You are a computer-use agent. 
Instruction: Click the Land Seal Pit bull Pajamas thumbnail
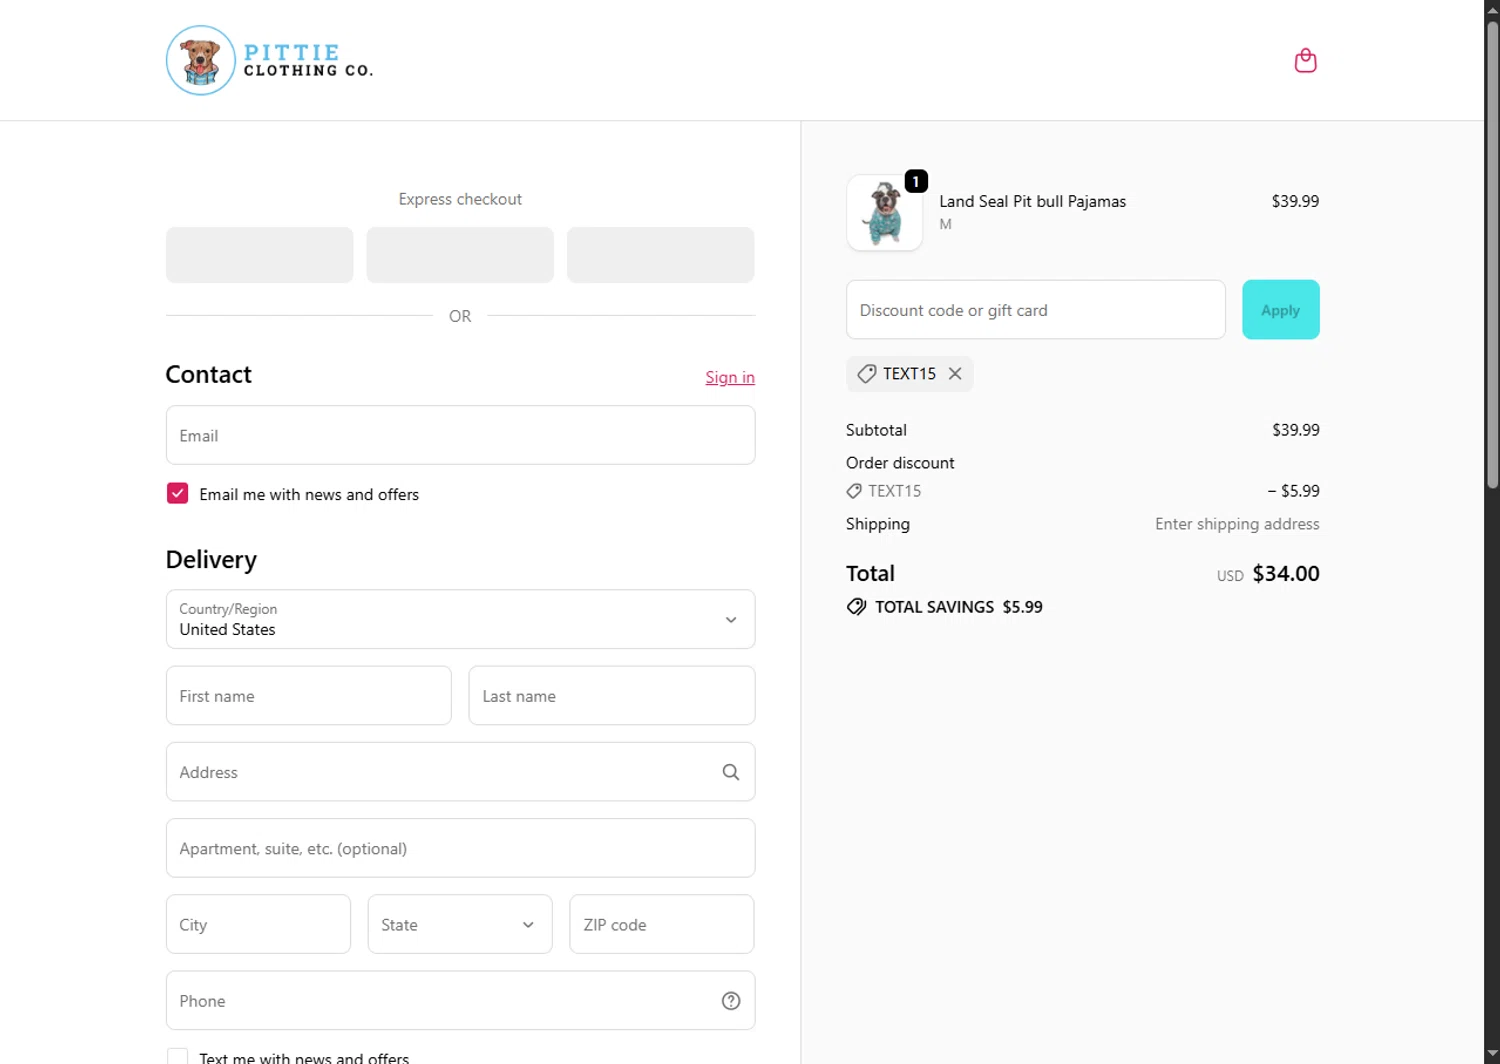pyautogui.click(x=884, y=213)
